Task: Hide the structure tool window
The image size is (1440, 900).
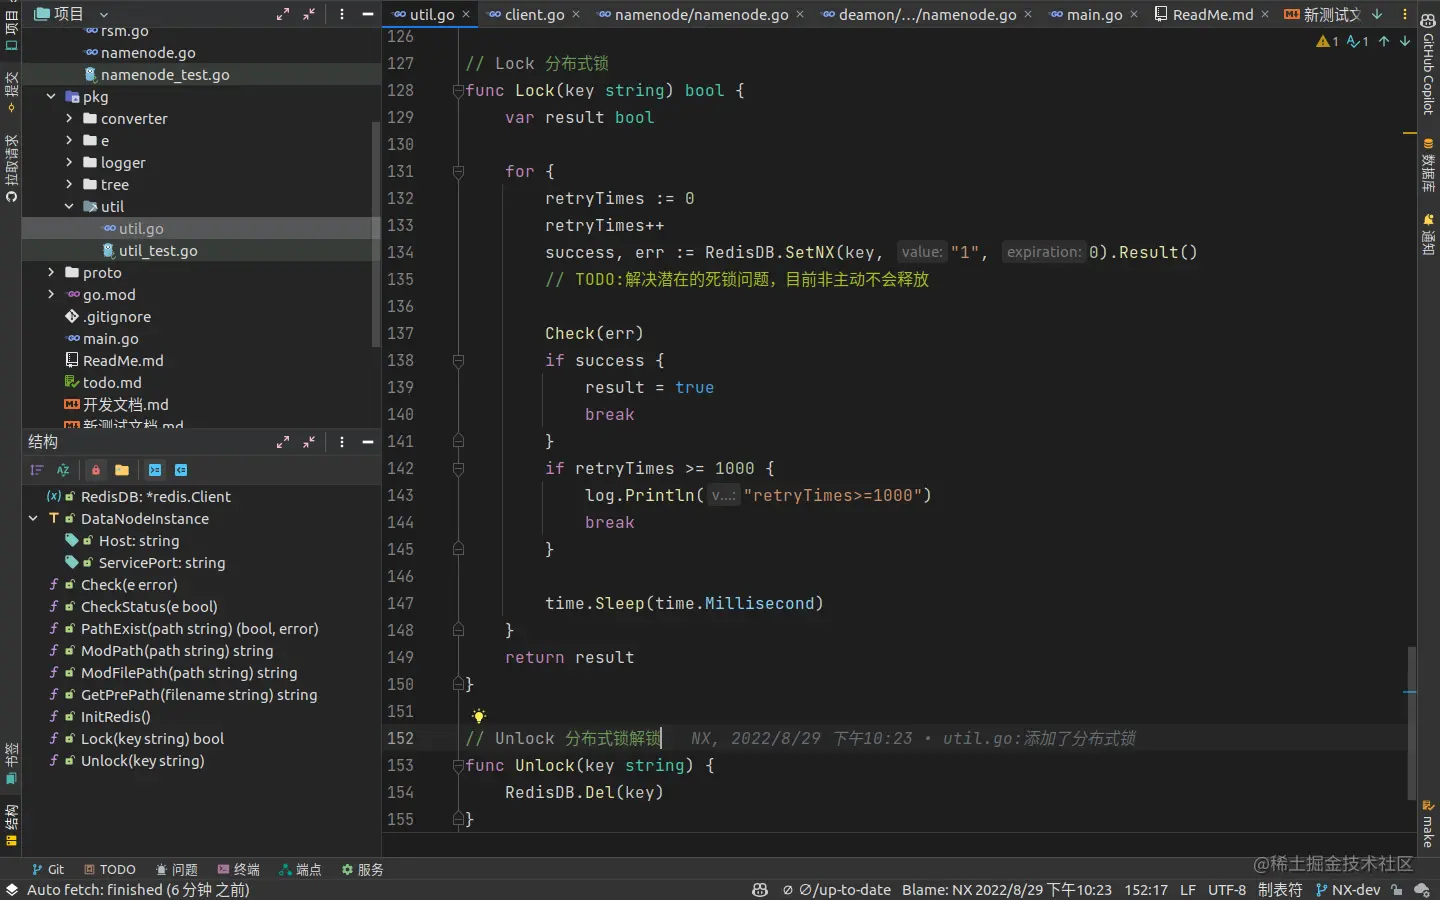Action: click(x=368, y=441)
